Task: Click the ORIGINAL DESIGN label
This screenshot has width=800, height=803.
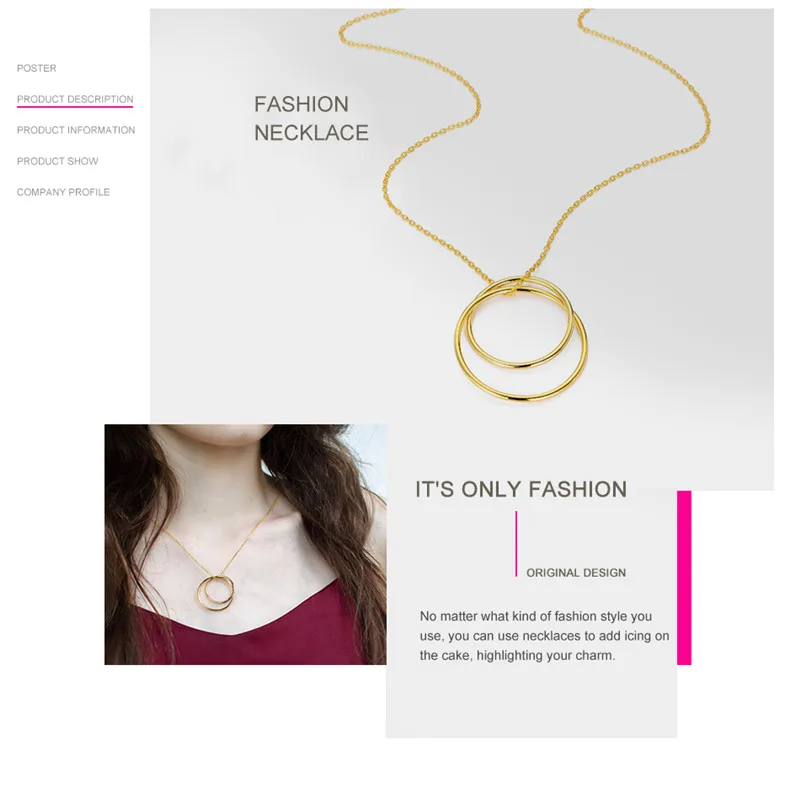Action: [576, 573]
